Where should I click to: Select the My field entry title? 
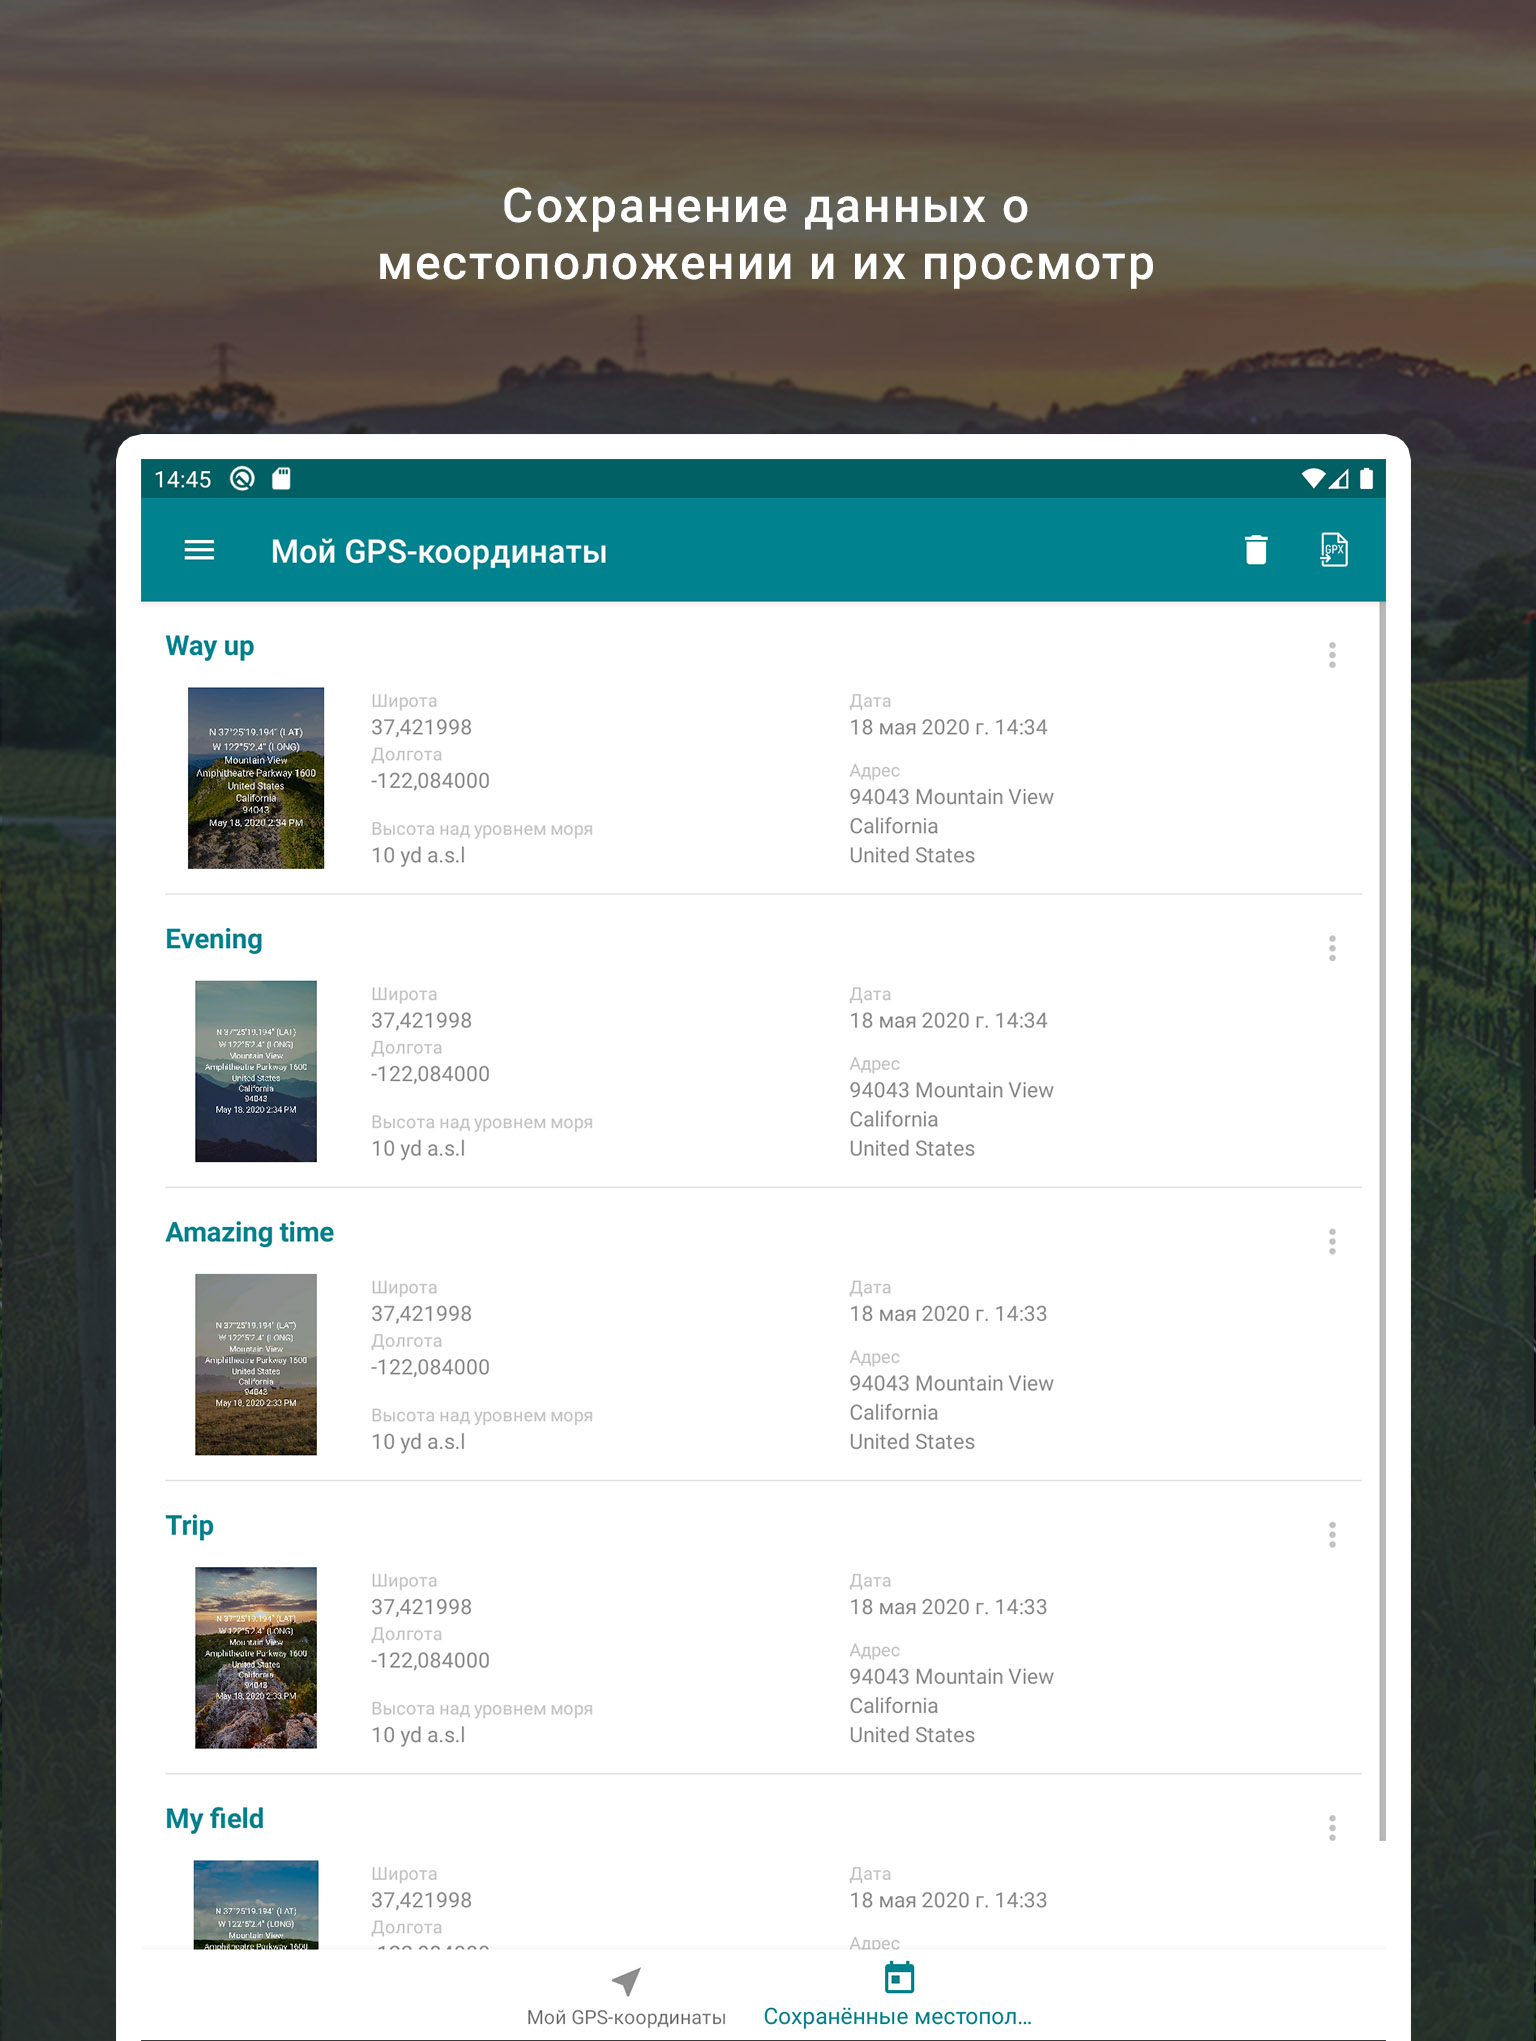point(215,1819)
